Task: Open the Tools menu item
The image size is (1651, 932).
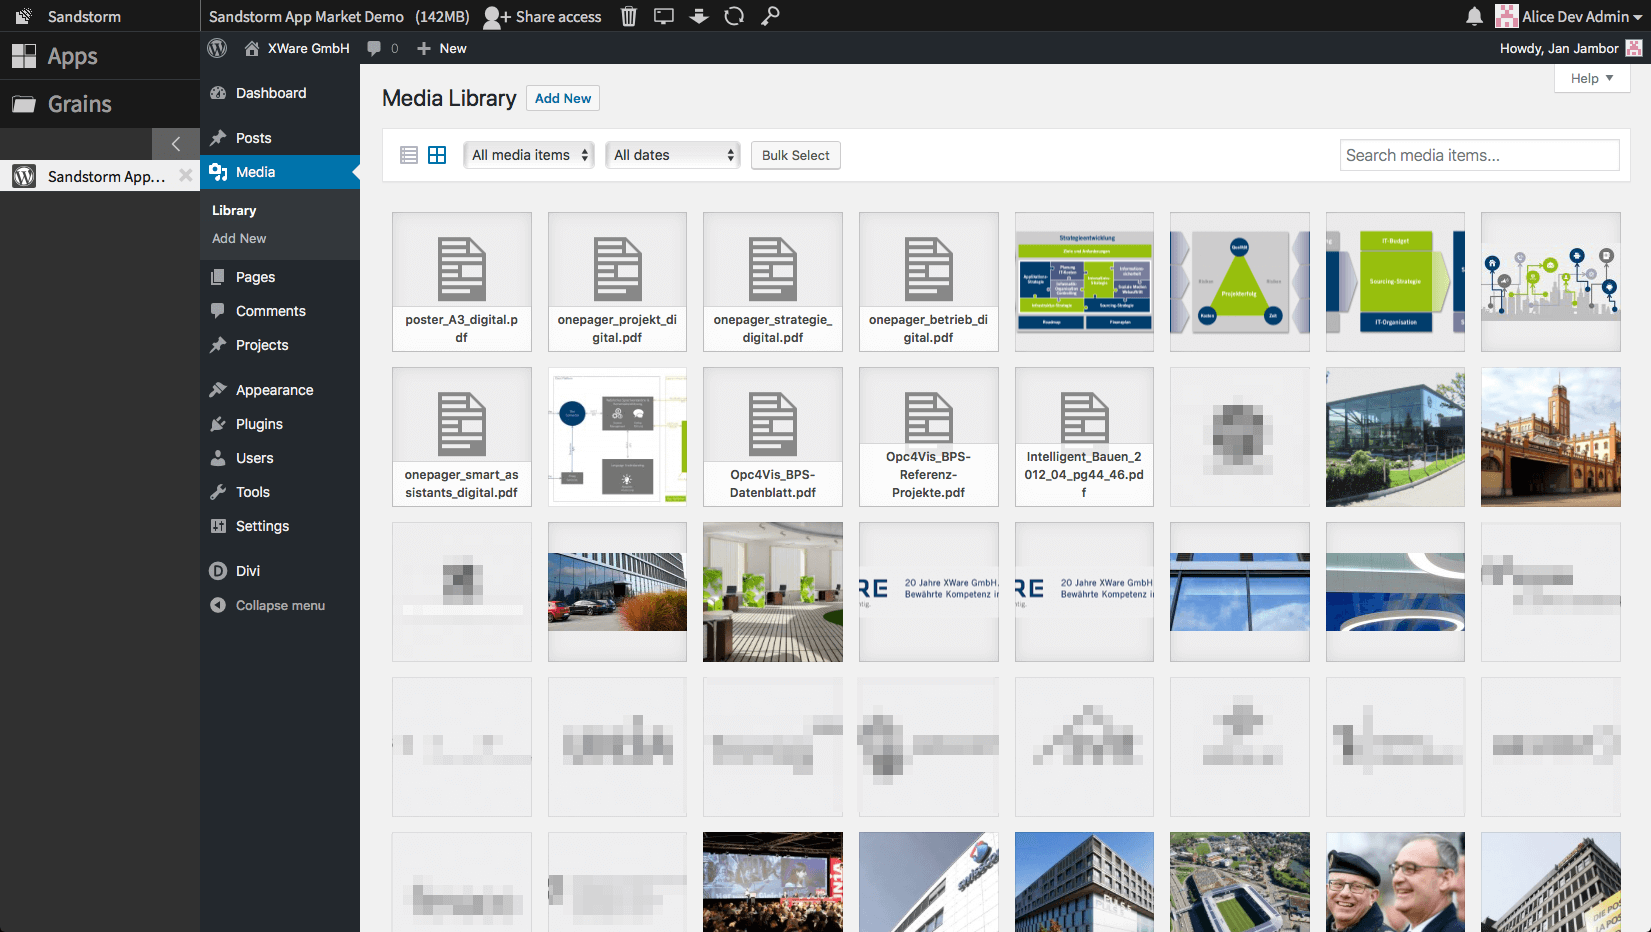Action: [x=280, y=492]
